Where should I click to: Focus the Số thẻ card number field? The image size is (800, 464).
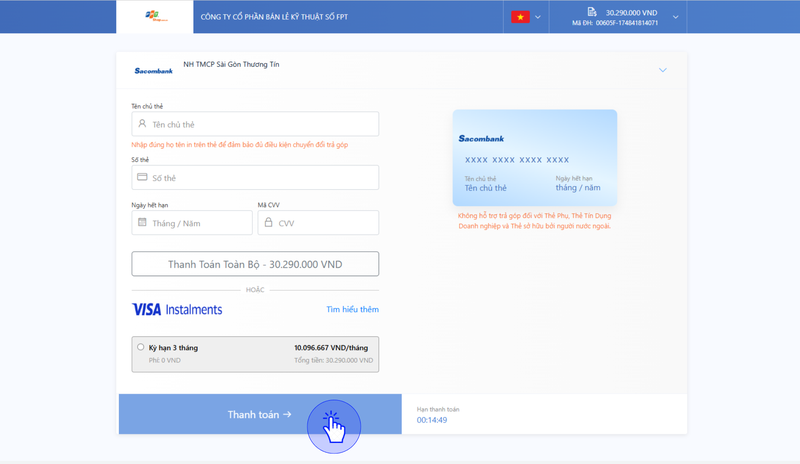coord(255,178)
